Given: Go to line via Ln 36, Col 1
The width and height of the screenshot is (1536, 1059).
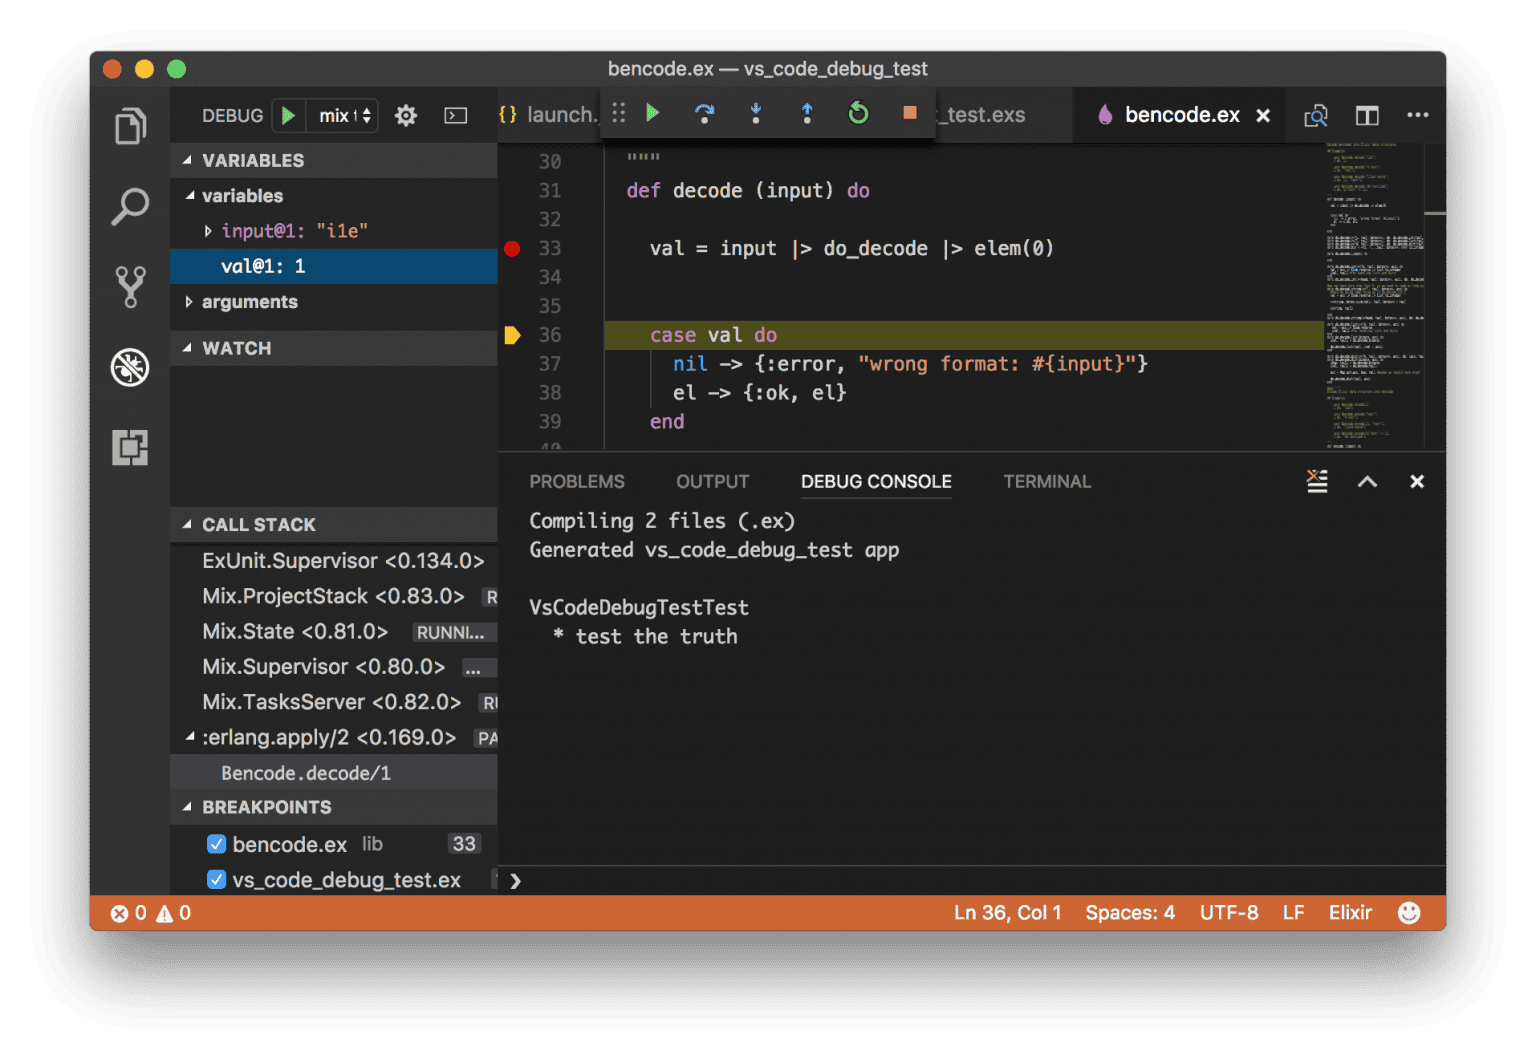Looking at the screenshot, I should 1007,913.
